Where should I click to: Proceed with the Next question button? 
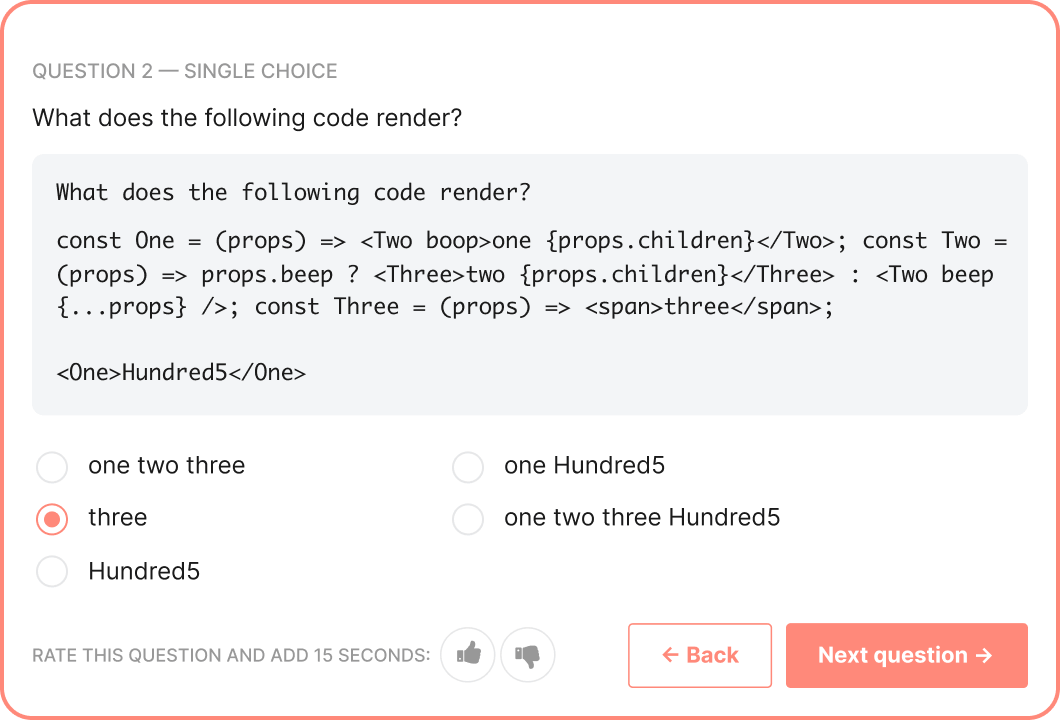pyautogui.click(x=906, y=655)
